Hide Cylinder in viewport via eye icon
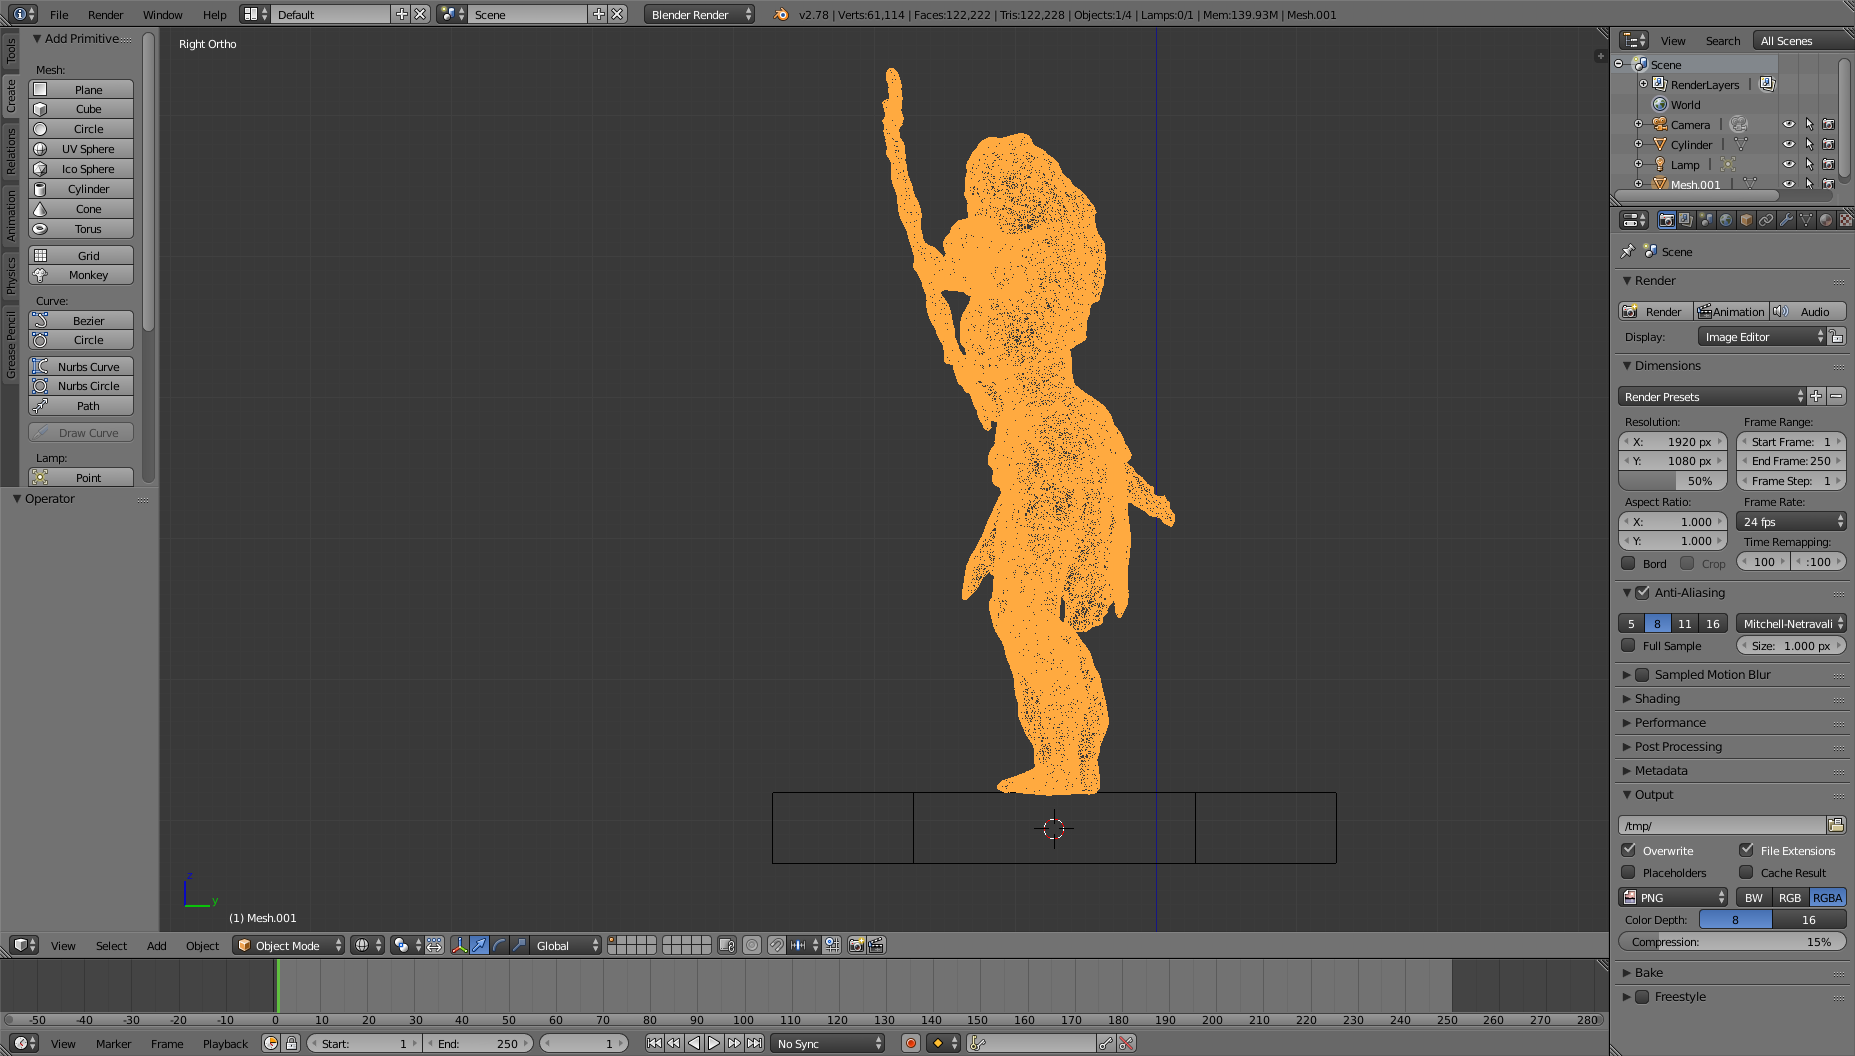Image resolution: width=1855 pixels, height=1056 pixels. click(1789, 144)
